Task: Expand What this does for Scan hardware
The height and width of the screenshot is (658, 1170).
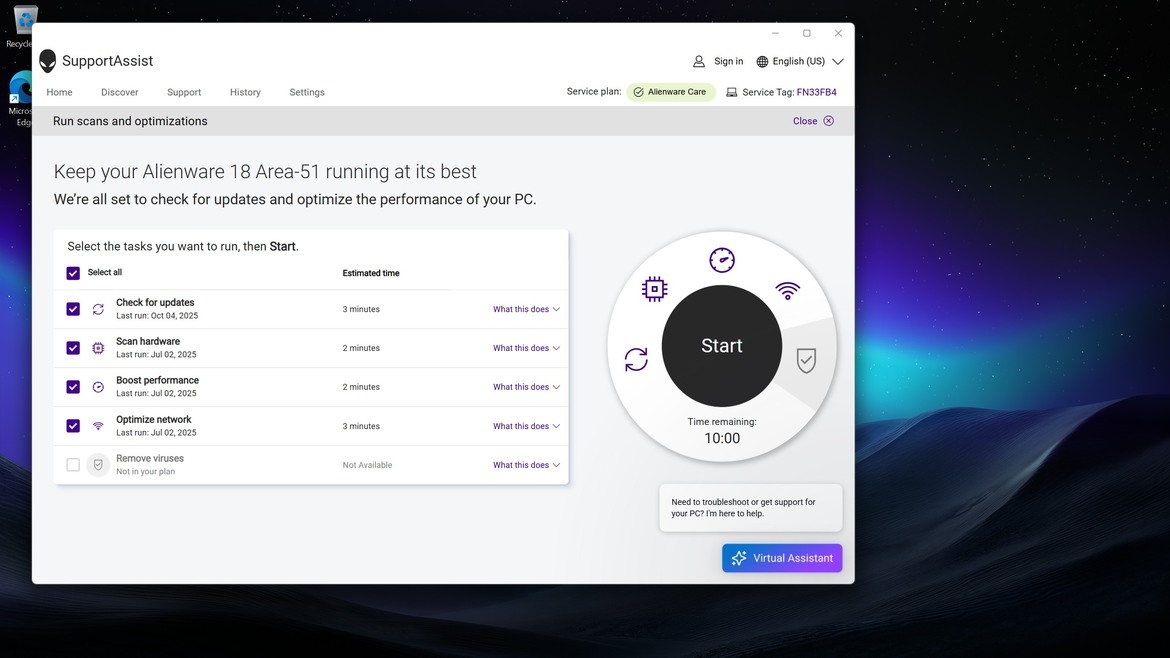Action: [x=526, y=348]
